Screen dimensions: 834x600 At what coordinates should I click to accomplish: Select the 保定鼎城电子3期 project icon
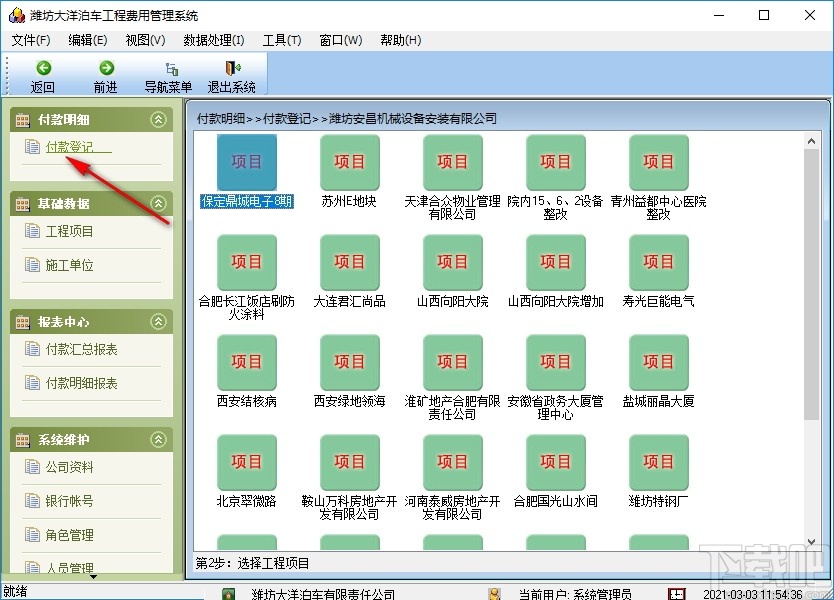pos(246,162)
